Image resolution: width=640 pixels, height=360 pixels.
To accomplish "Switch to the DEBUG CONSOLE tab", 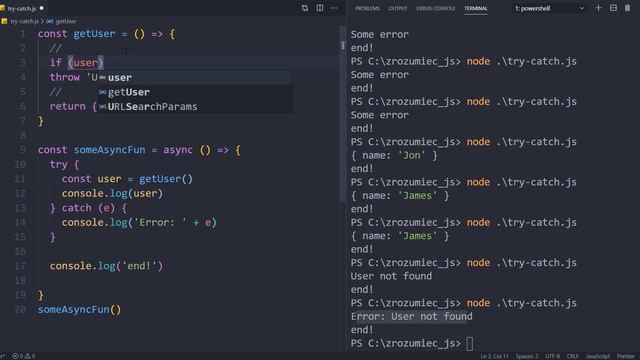I will pos(436,8).
